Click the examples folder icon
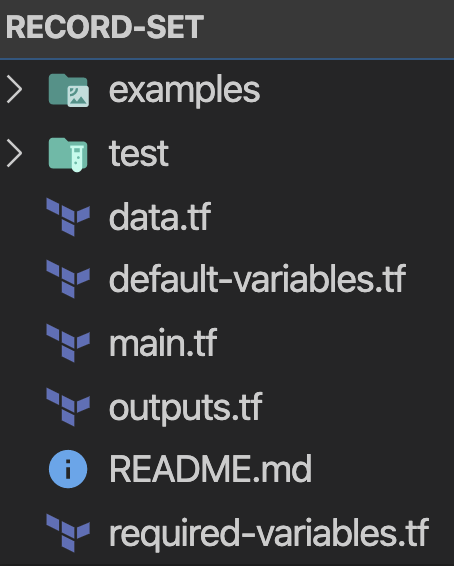This screenshot has height=566, width=454. [x=69, y=90]
